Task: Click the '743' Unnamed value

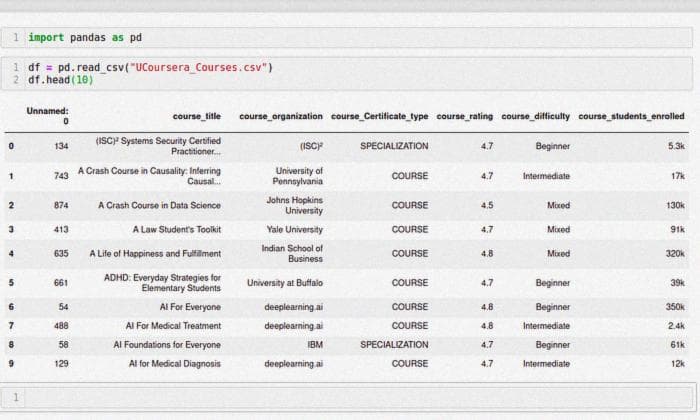Action: pos(61,176)
